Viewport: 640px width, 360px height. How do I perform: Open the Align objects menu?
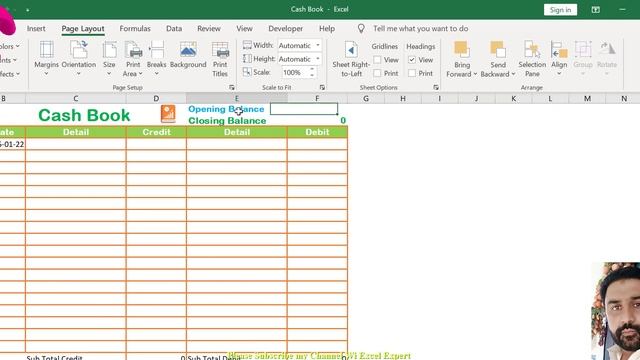pyautogui.click(x=559, y=59)
